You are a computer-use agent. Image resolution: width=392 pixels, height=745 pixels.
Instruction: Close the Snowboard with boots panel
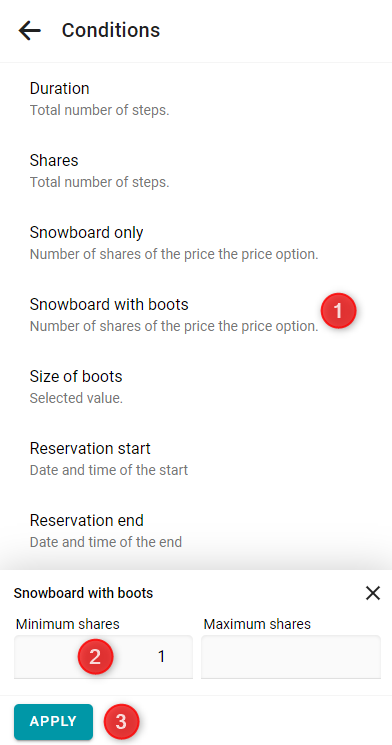[x=373, y=592]
